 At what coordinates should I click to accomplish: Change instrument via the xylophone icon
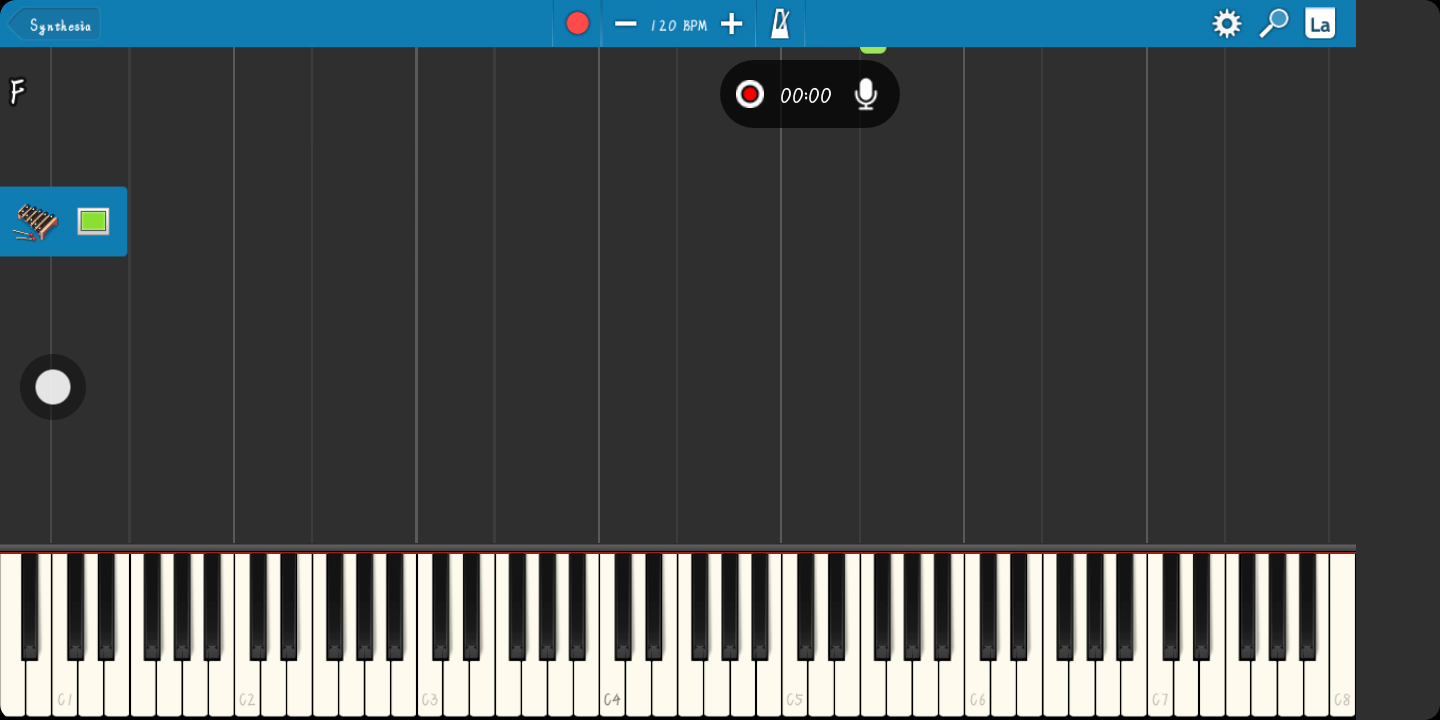coord(36,221)
